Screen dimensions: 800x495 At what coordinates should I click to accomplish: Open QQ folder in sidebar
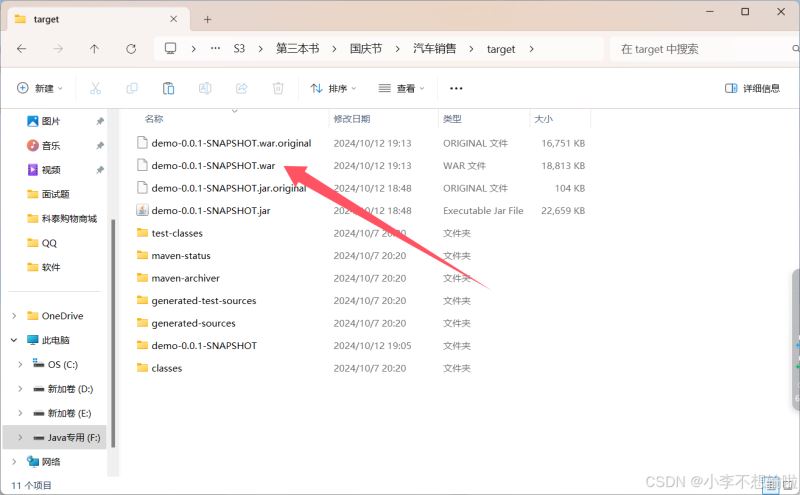click(49, 243)
